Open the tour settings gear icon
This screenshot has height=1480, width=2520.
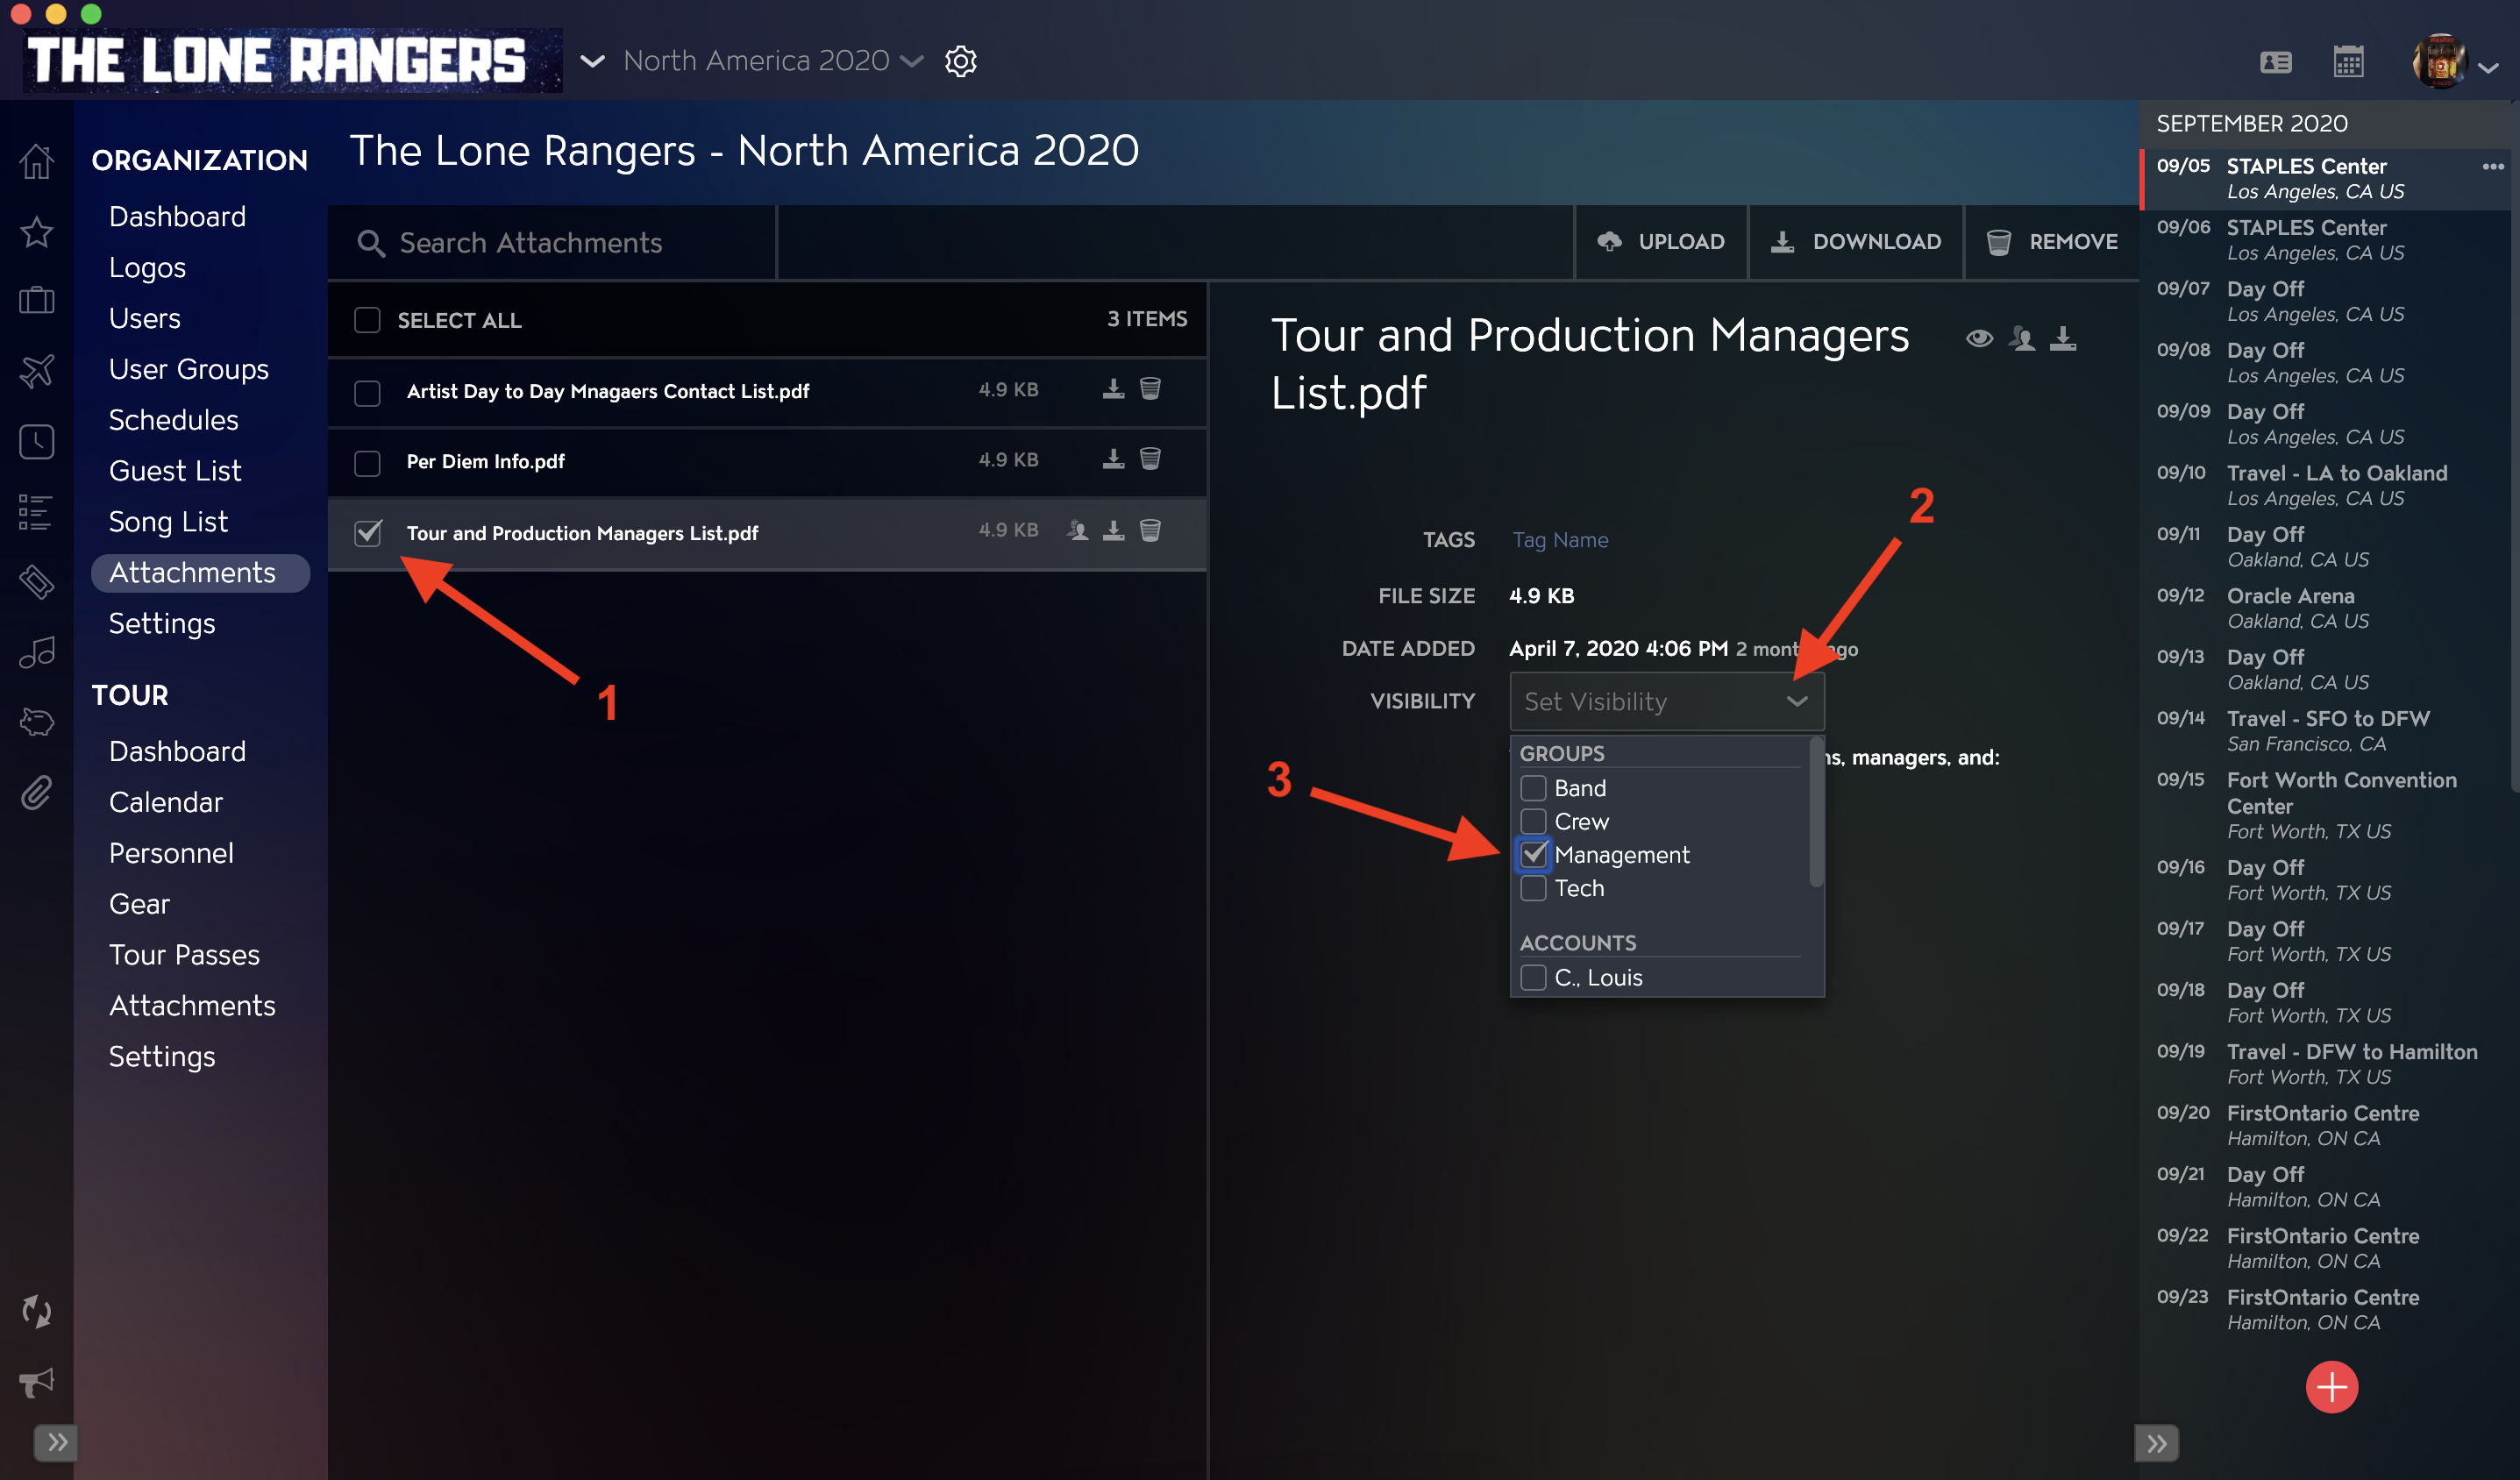pos(960,61)
